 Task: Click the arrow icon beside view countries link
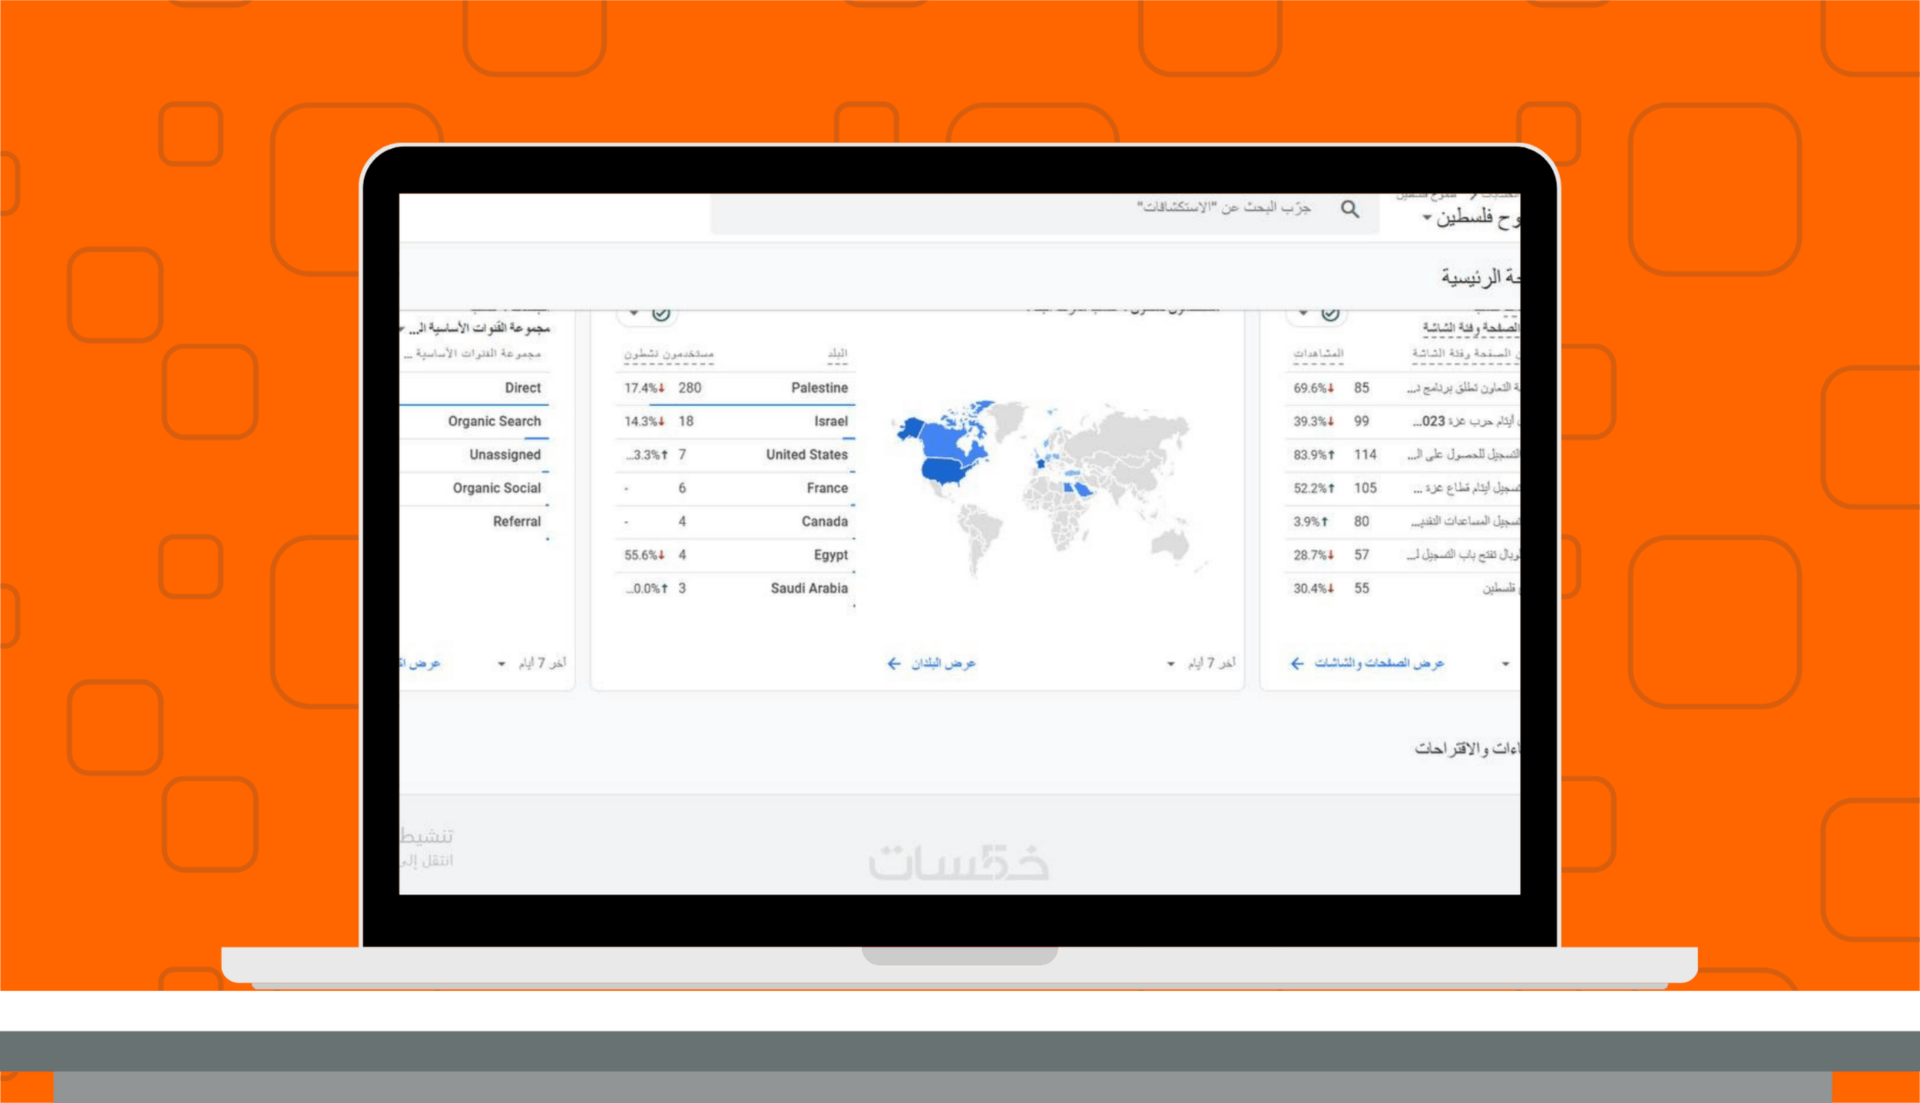point(894,664)
